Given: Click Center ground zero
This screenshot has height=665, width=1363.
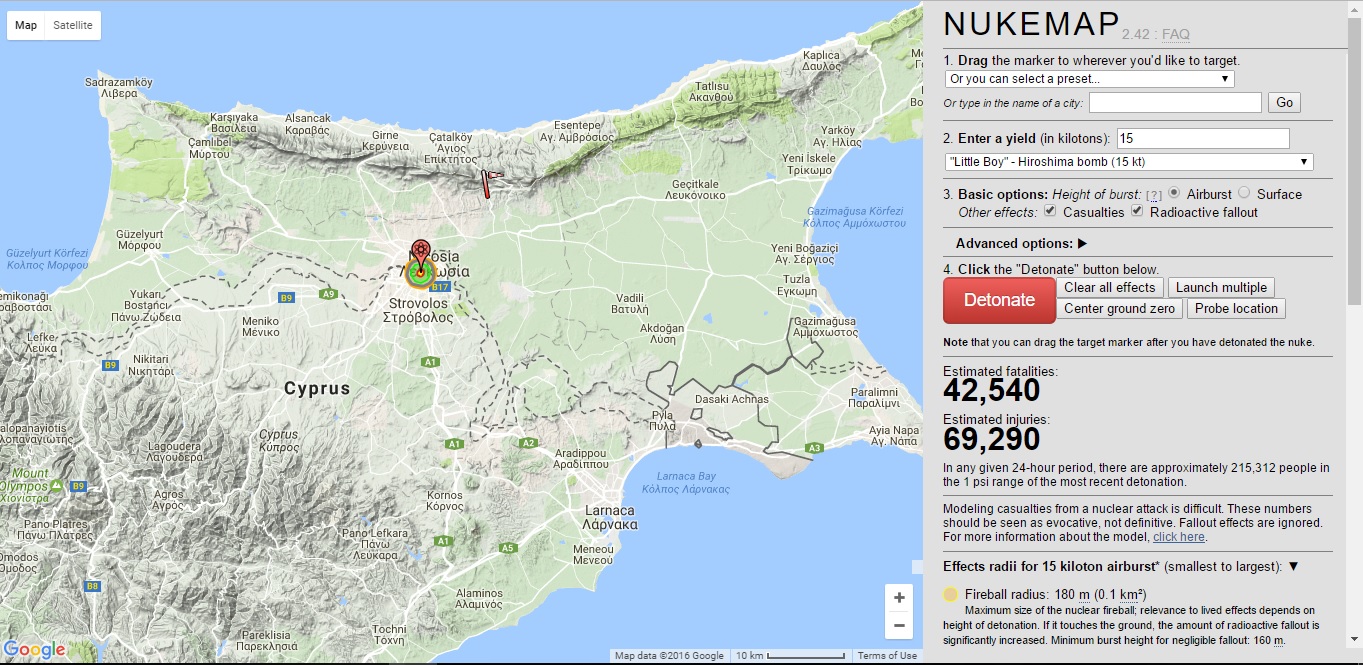Looking at the screenshot, I should pos(1119,308).
